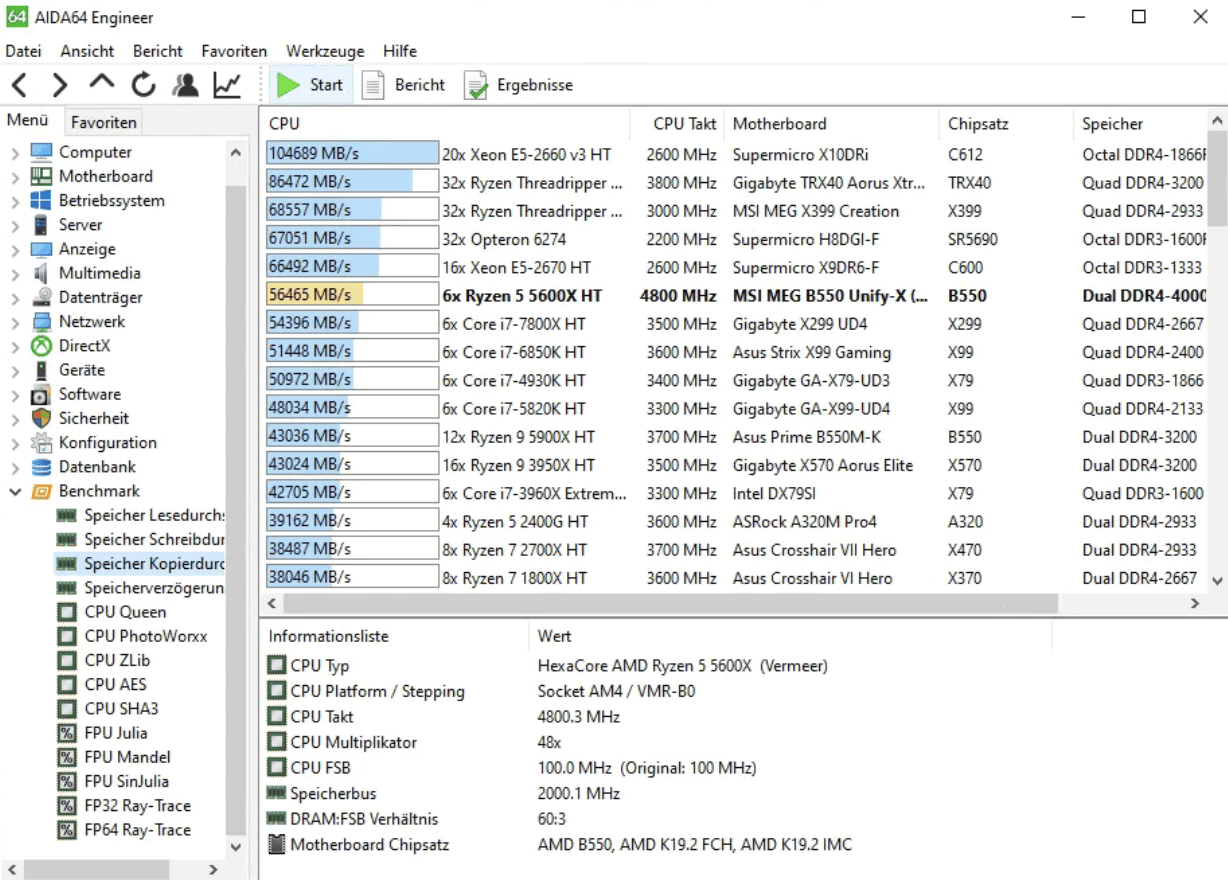Sort by the Chipsatz column header
1228x880 pixels.
[x=1006, y=124]
